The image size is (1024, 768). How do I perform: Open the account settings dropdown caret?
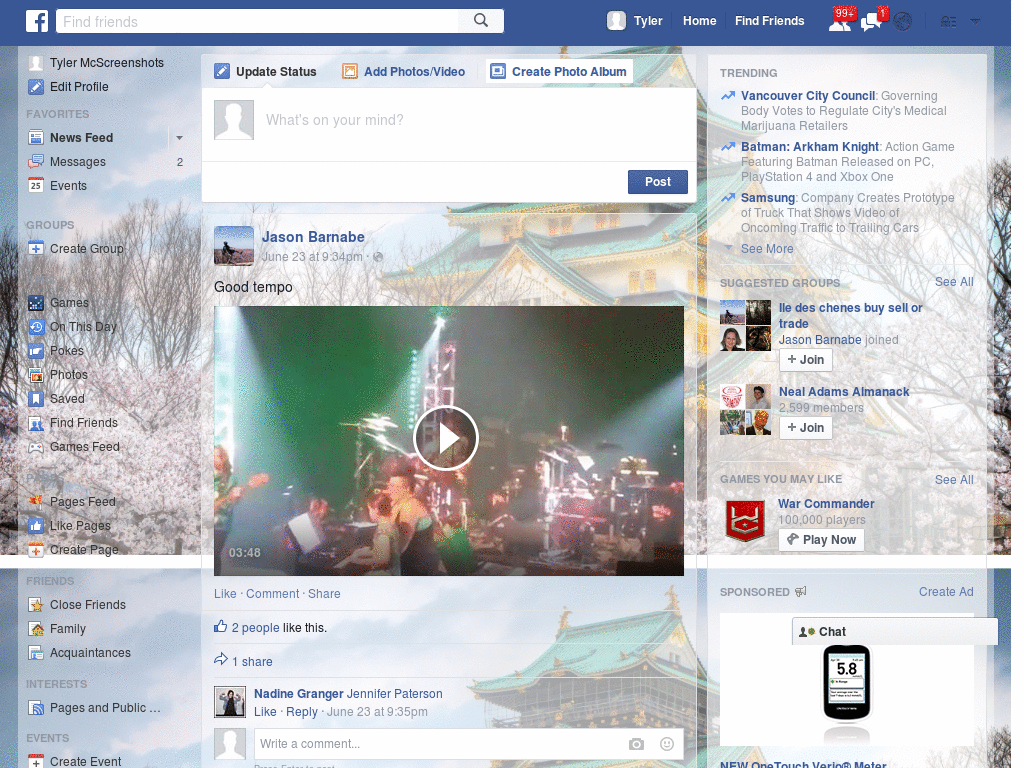pos(975,20)
